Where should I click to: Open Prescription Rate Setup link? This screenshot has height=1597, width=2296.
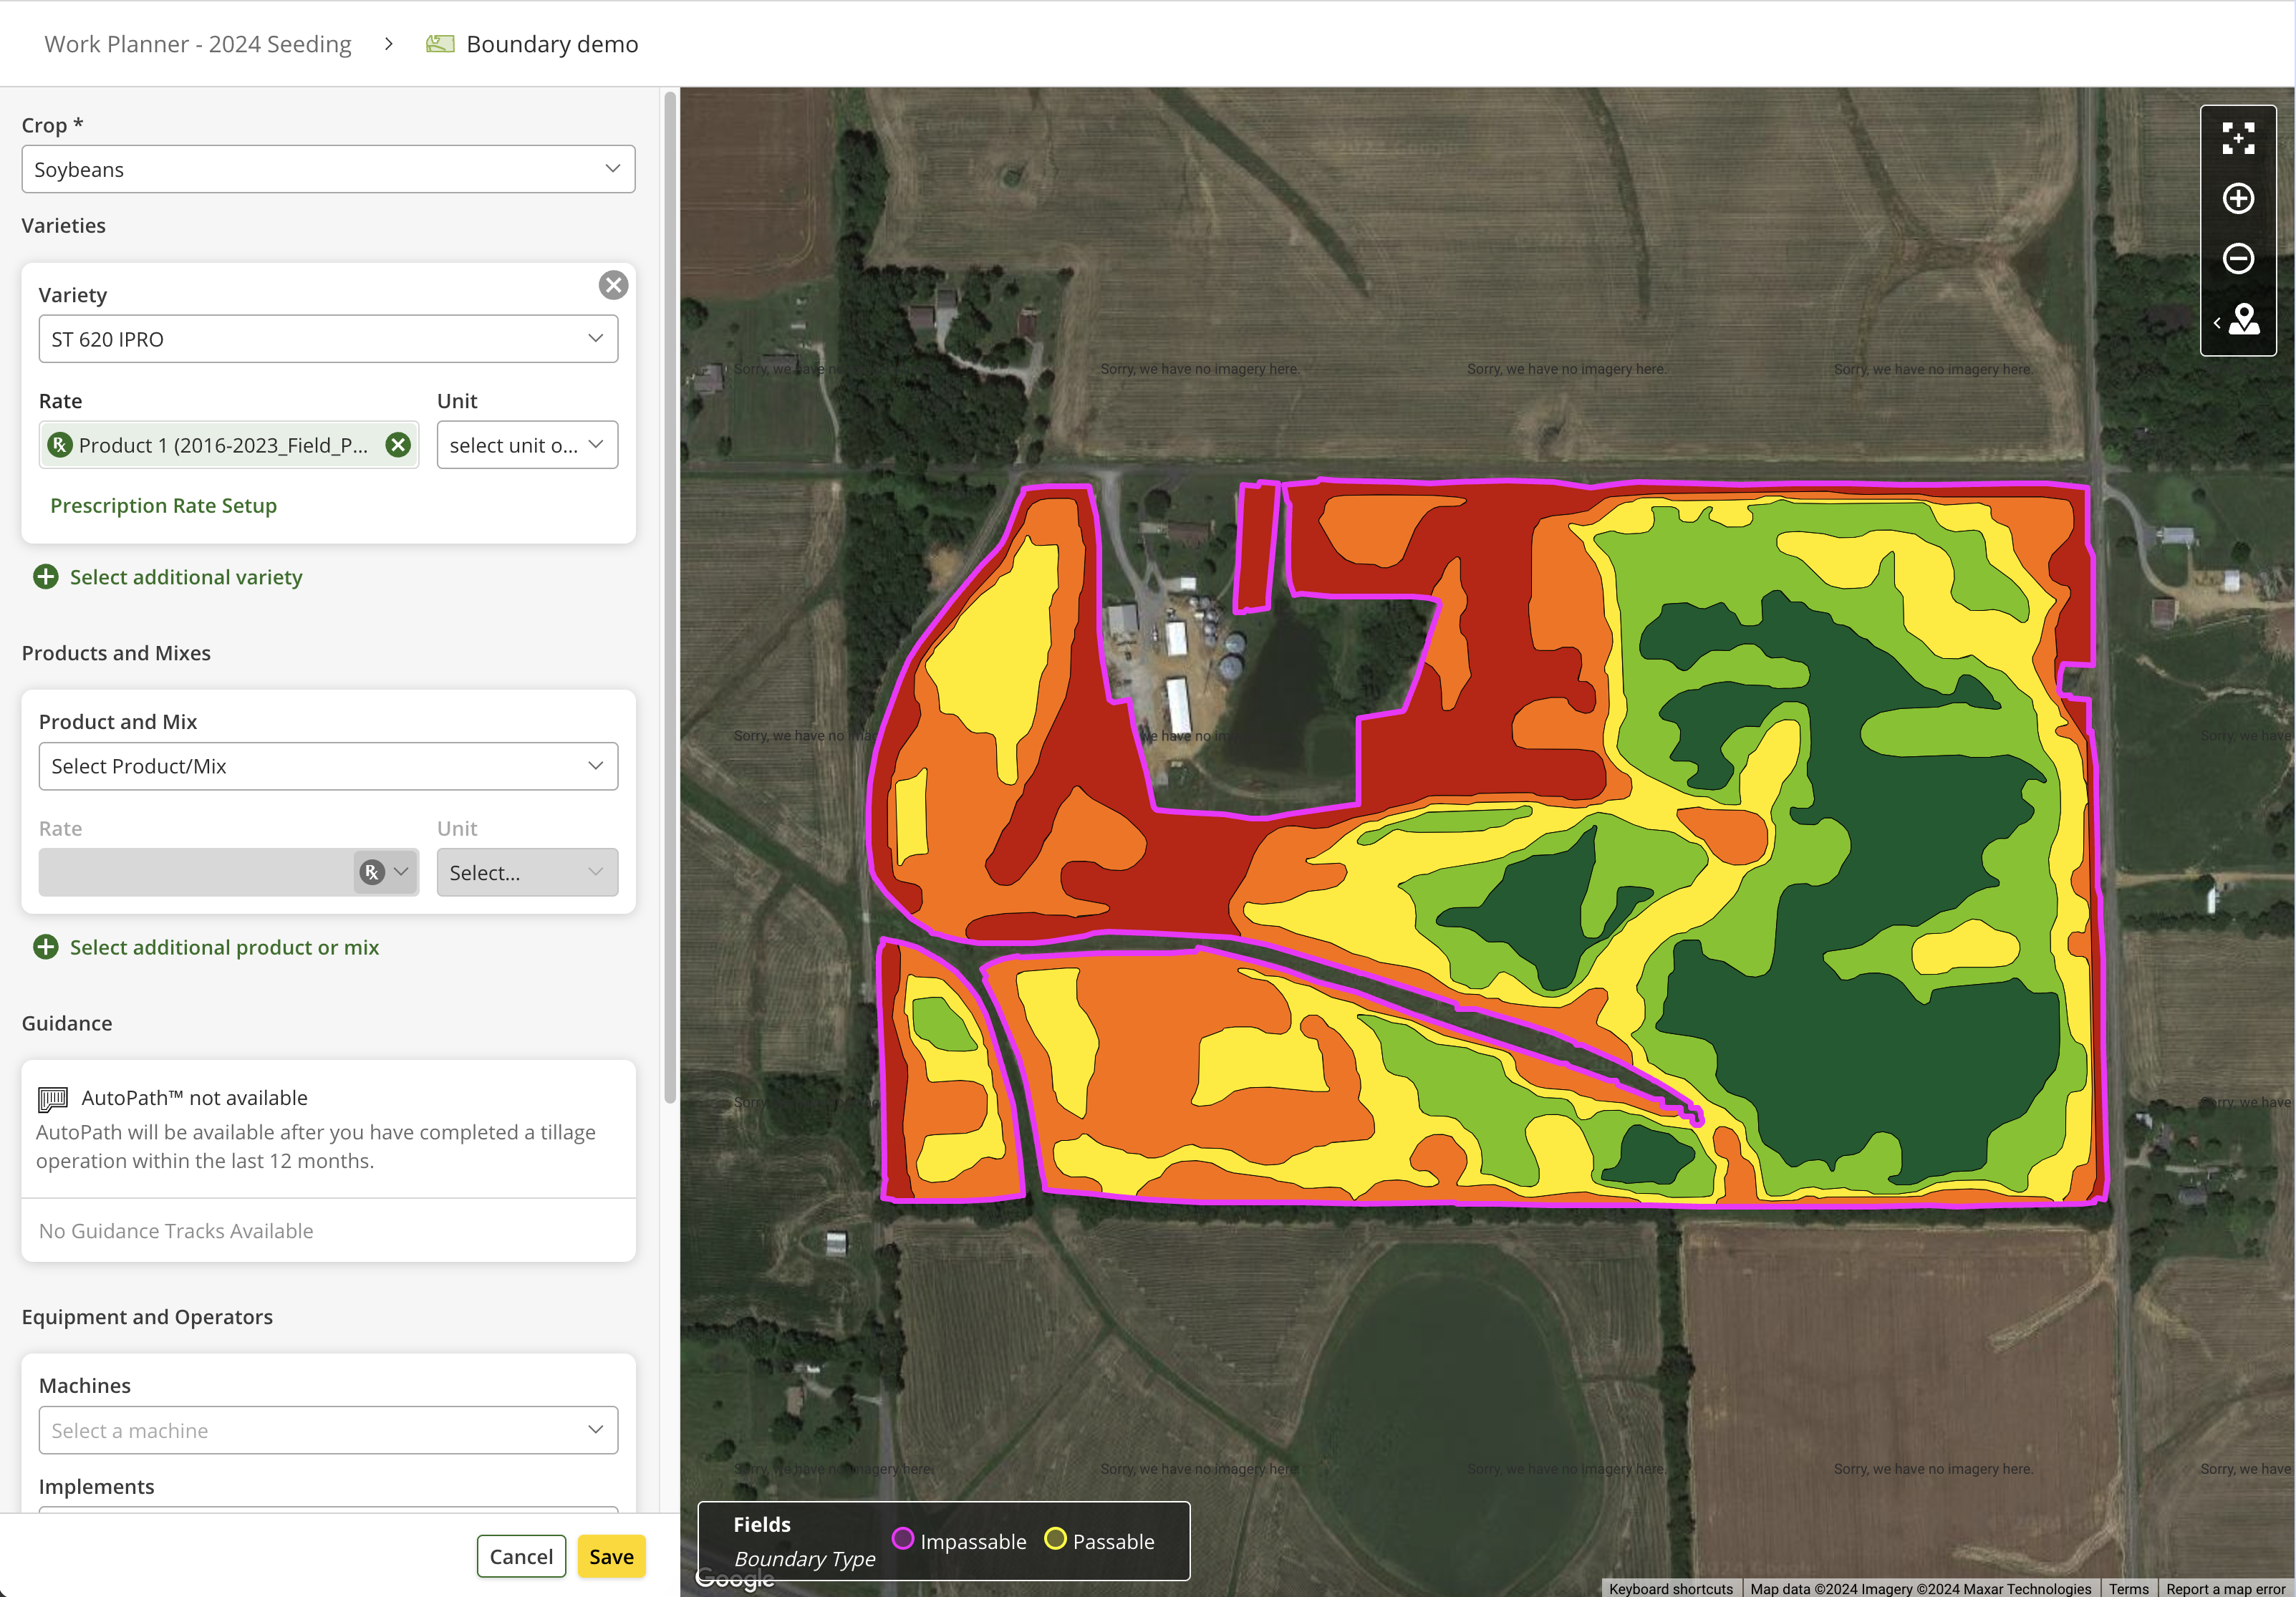(163, 506)
